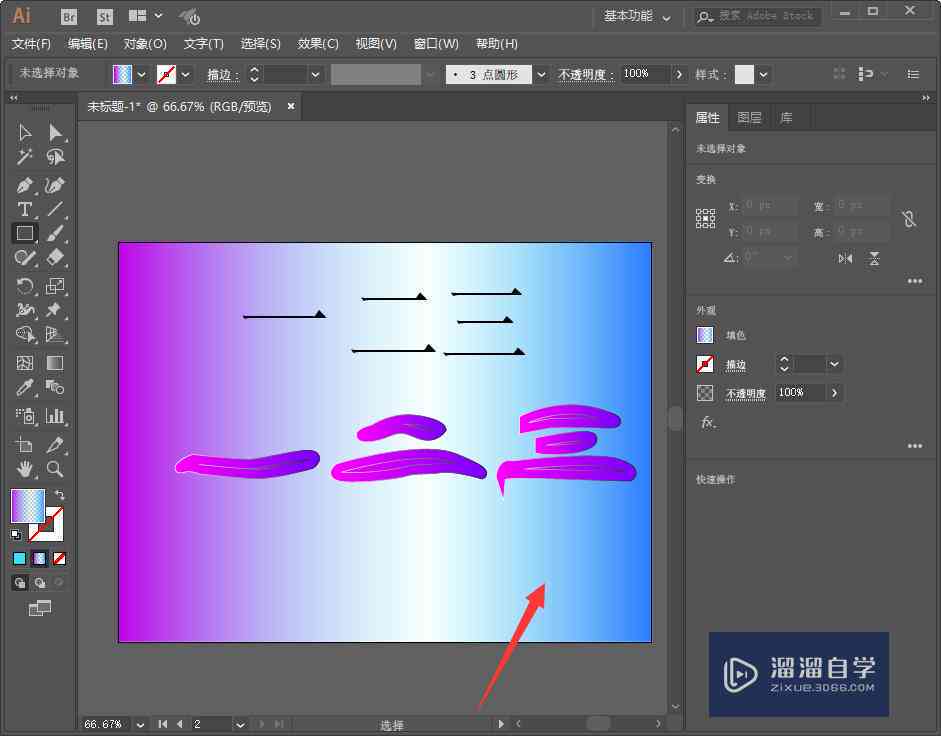Select the Curvature tool
Image resolution: width=941 pixels, height=736 pixels.
tap(55, 186)
